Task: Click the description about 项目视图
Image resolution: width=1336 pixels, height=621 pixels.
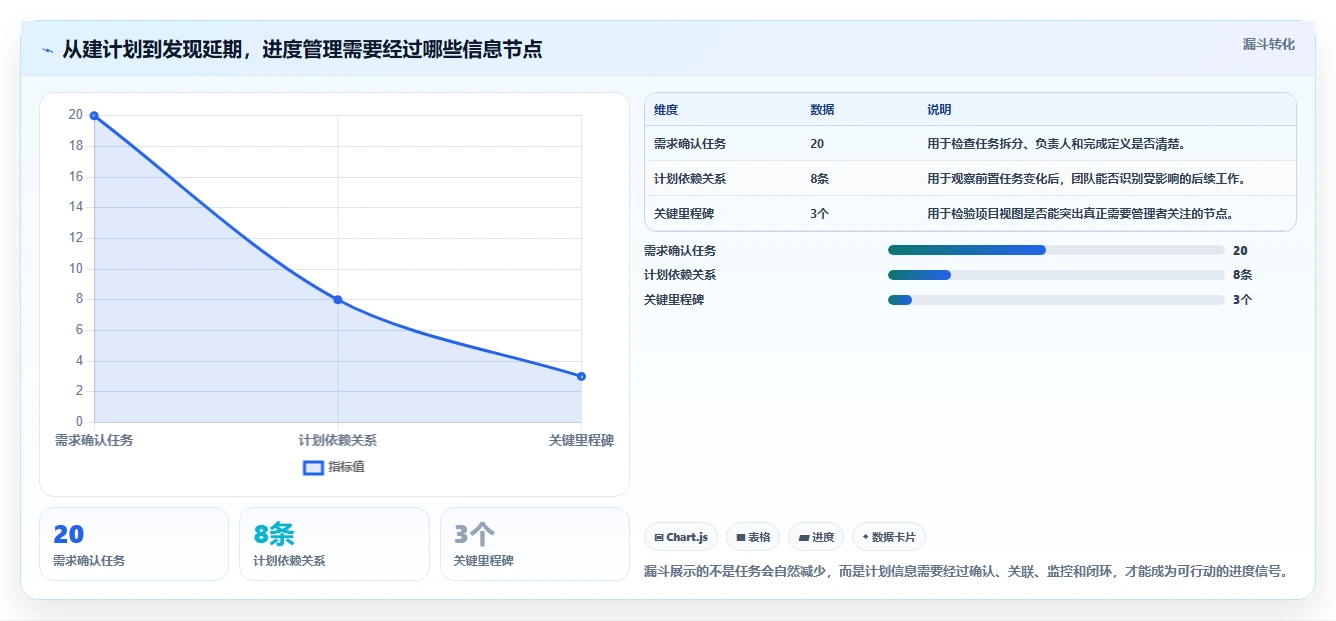Action: pyautogui.click(x=1080, y=214)
